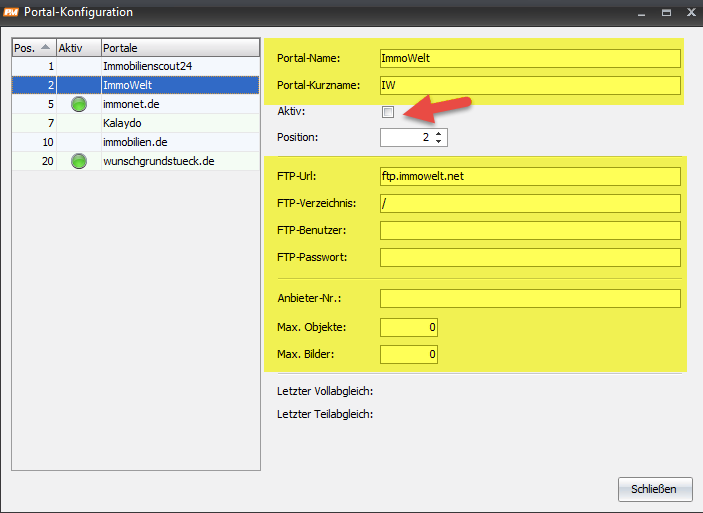This screenshot has width=703, height=513.
Task: Minimize the Portal-Konfiguration window
Action: [642, 13]
